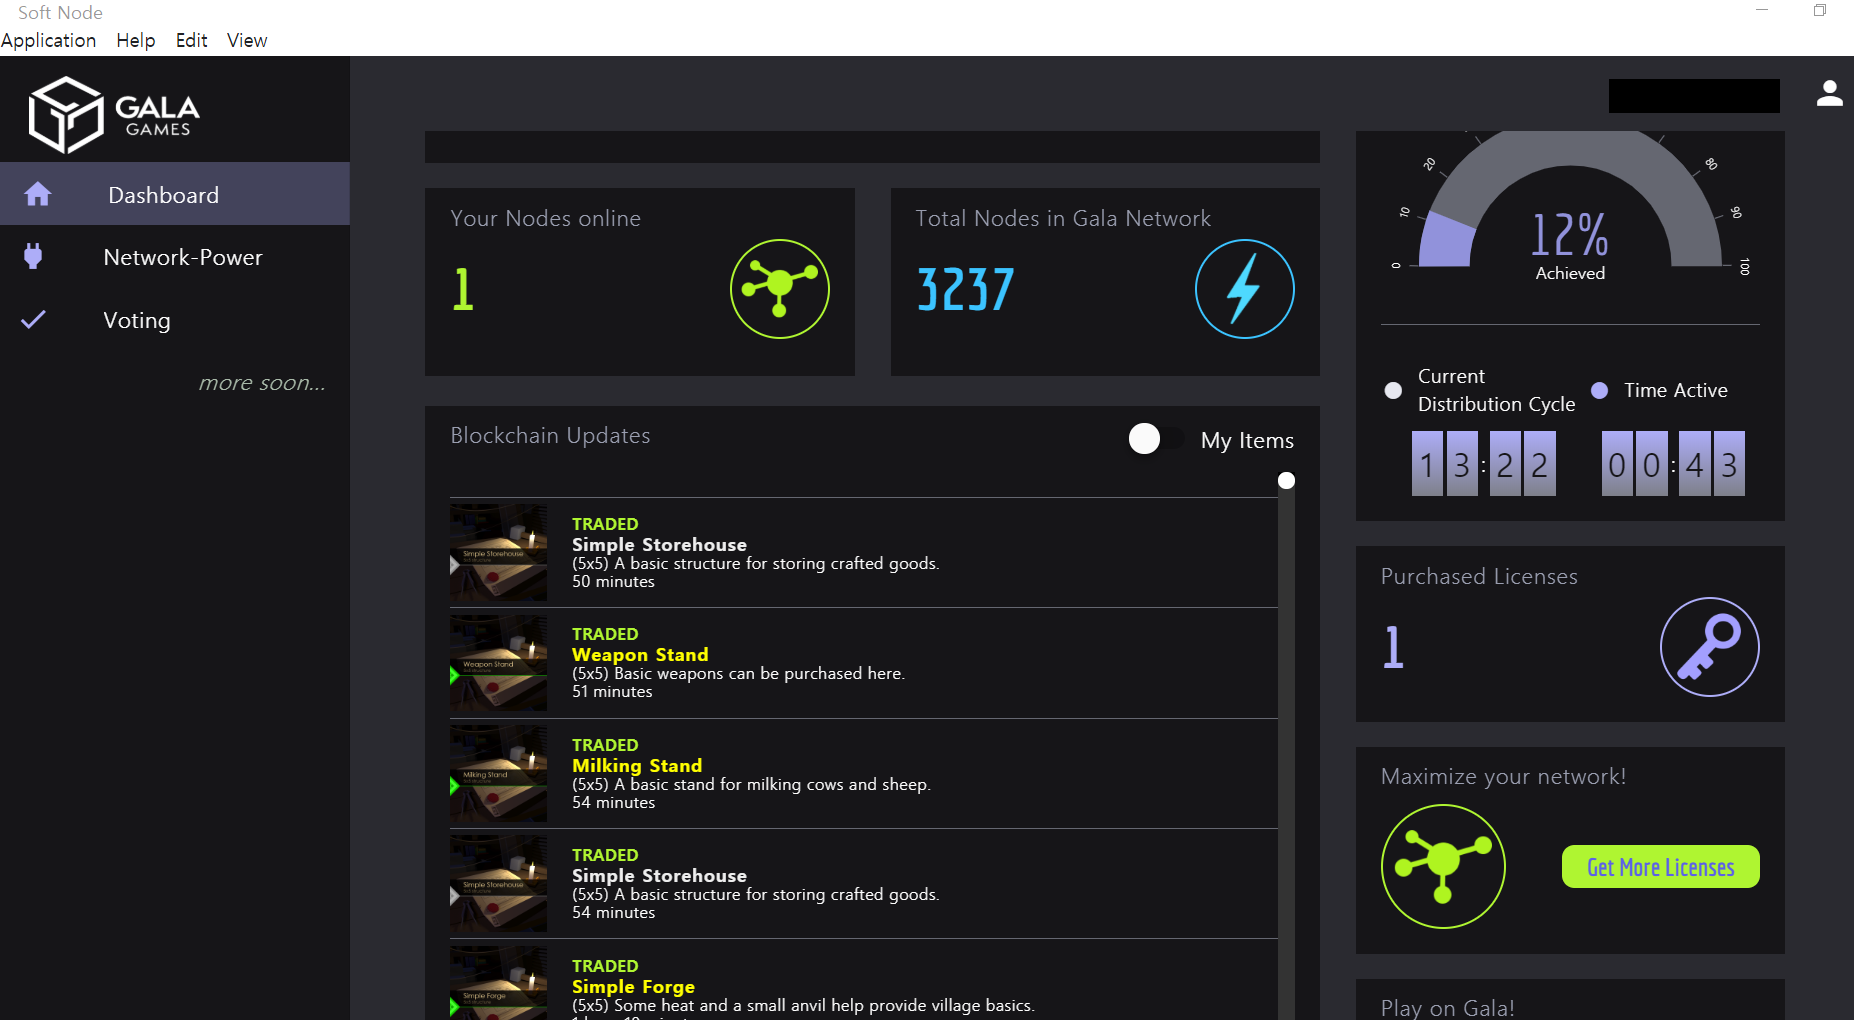1854x1020 pixels.
Task: Open the user profile icon
Action: [1829, 93]
